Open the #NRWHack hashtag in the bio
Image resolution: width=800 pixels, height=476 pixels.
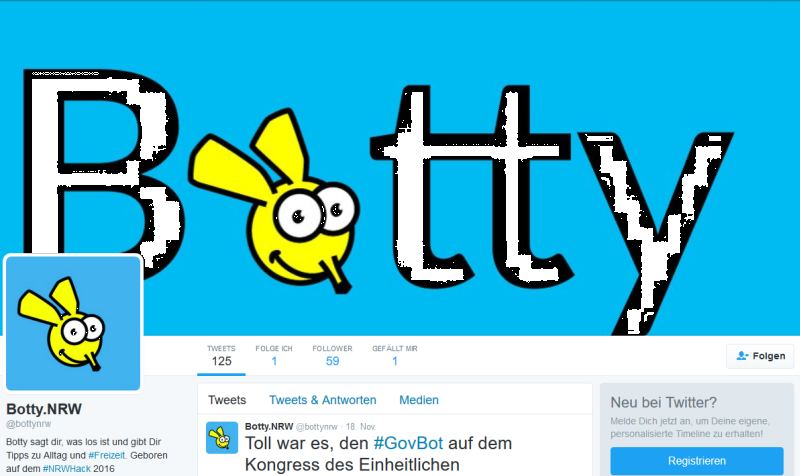67,468
